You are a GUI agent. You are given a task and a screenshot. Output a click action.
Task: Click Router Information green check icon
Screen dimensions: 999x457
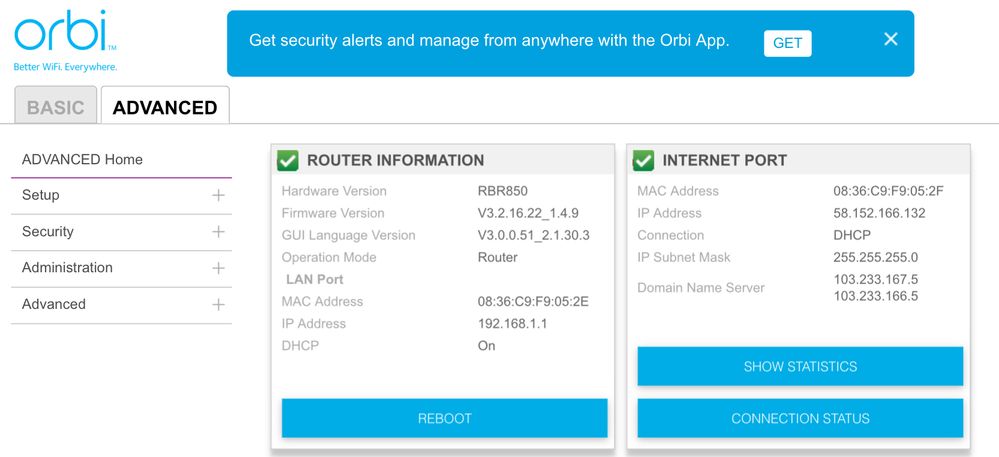point(288,160)
